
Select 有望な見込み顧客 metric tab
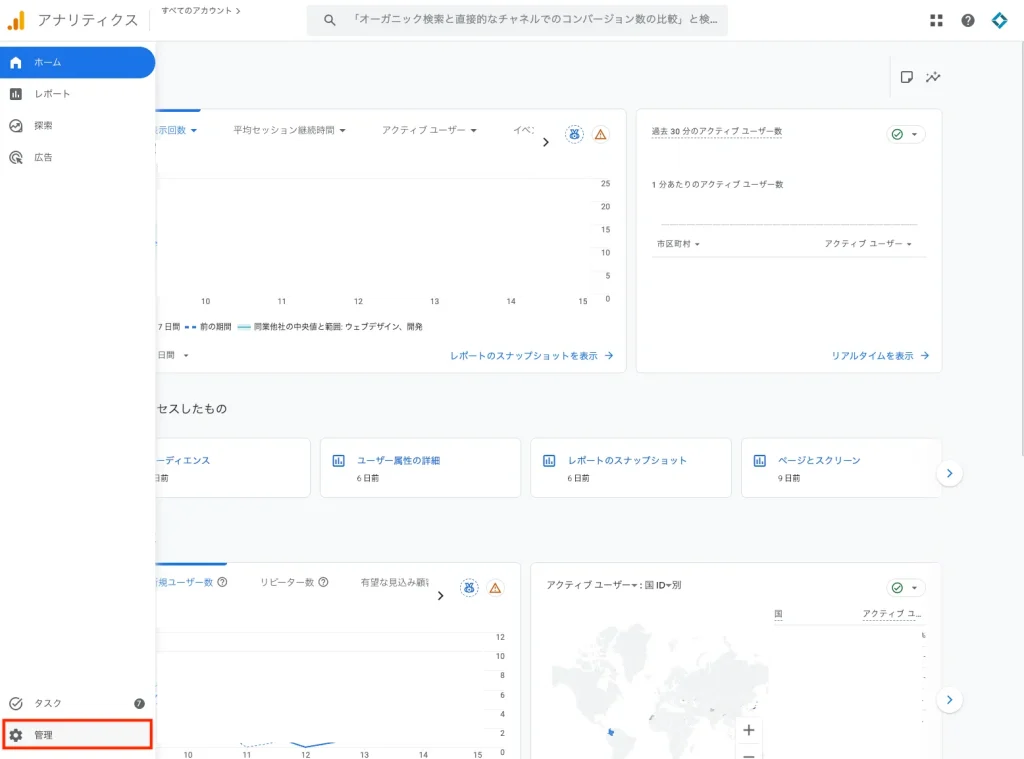click(395, 582)
